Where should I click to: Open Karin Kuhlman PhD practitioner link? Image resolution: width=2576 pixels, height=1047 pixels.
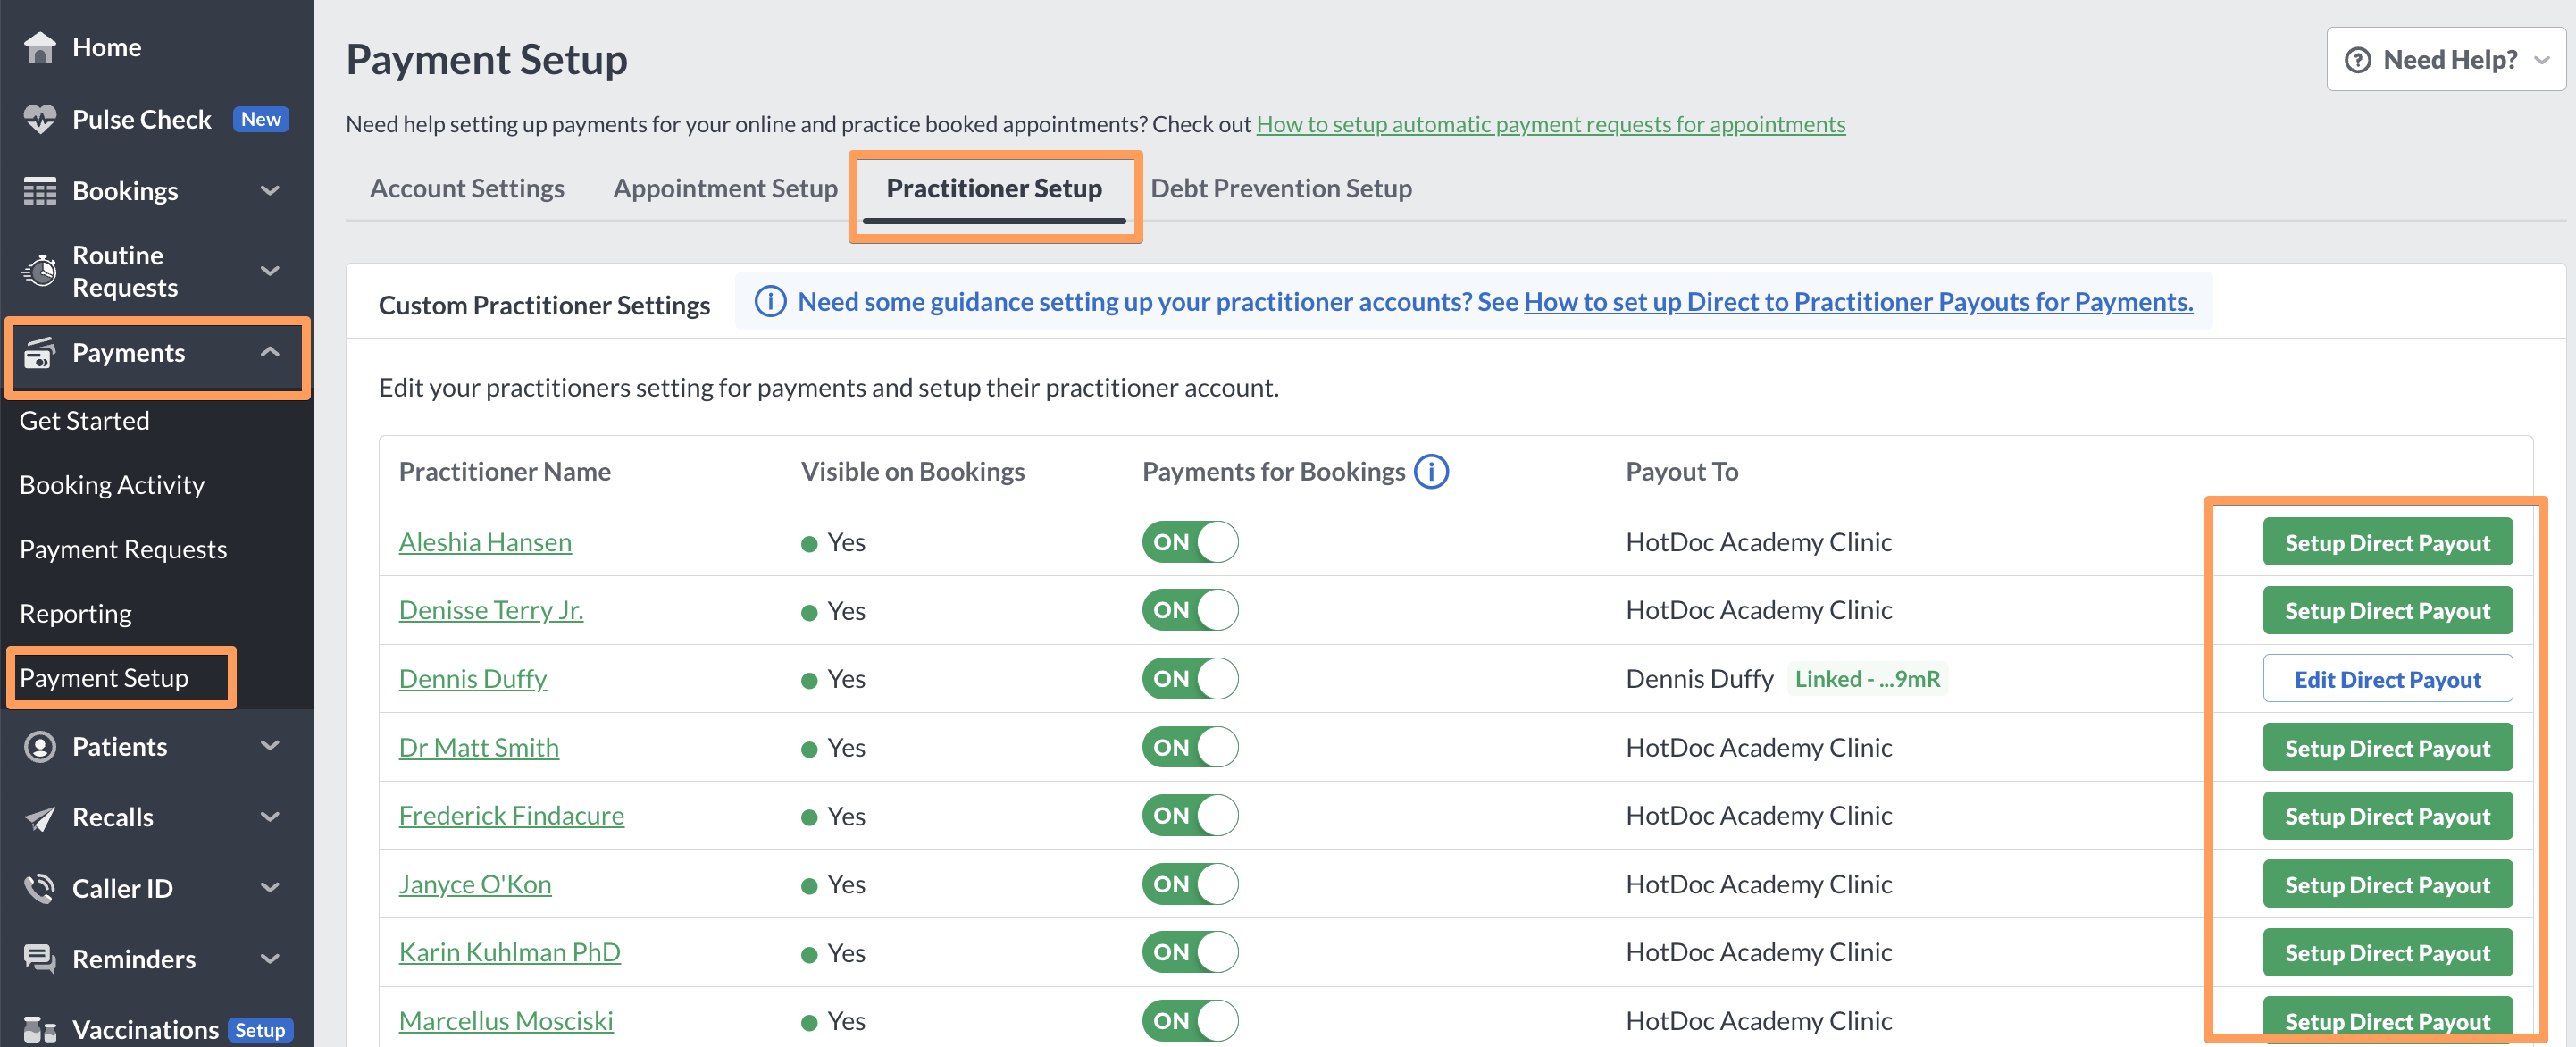510,952
